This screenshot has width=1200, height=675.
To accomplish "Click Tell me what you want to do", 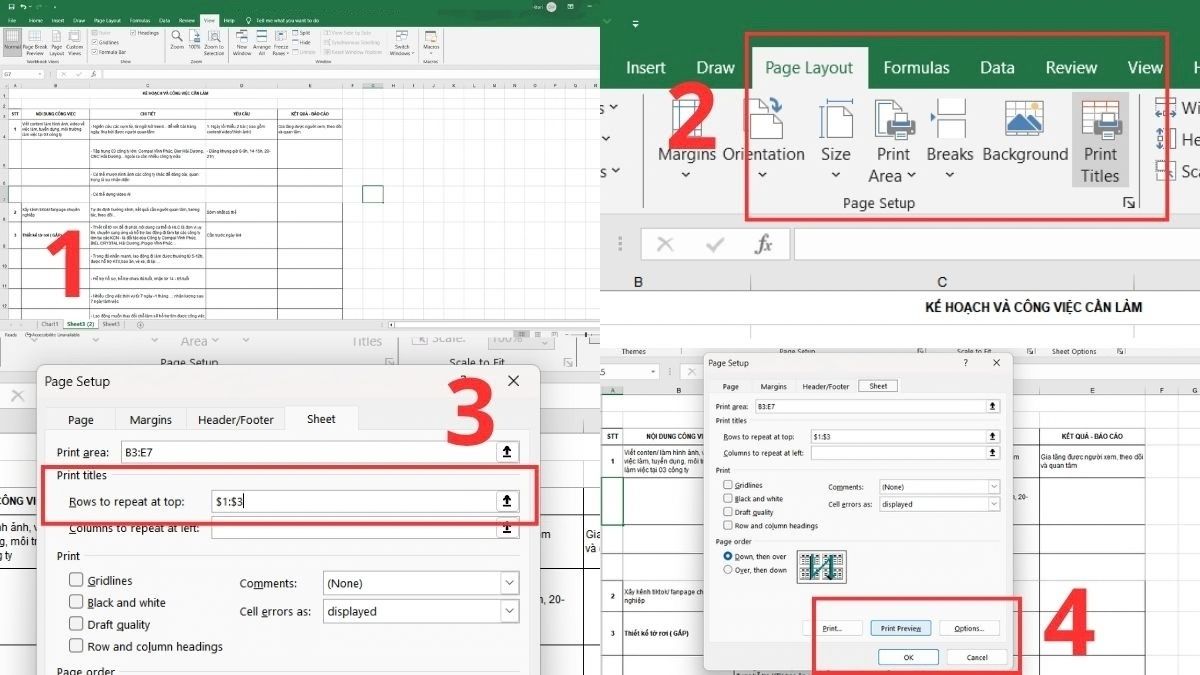I will point(287,21).
